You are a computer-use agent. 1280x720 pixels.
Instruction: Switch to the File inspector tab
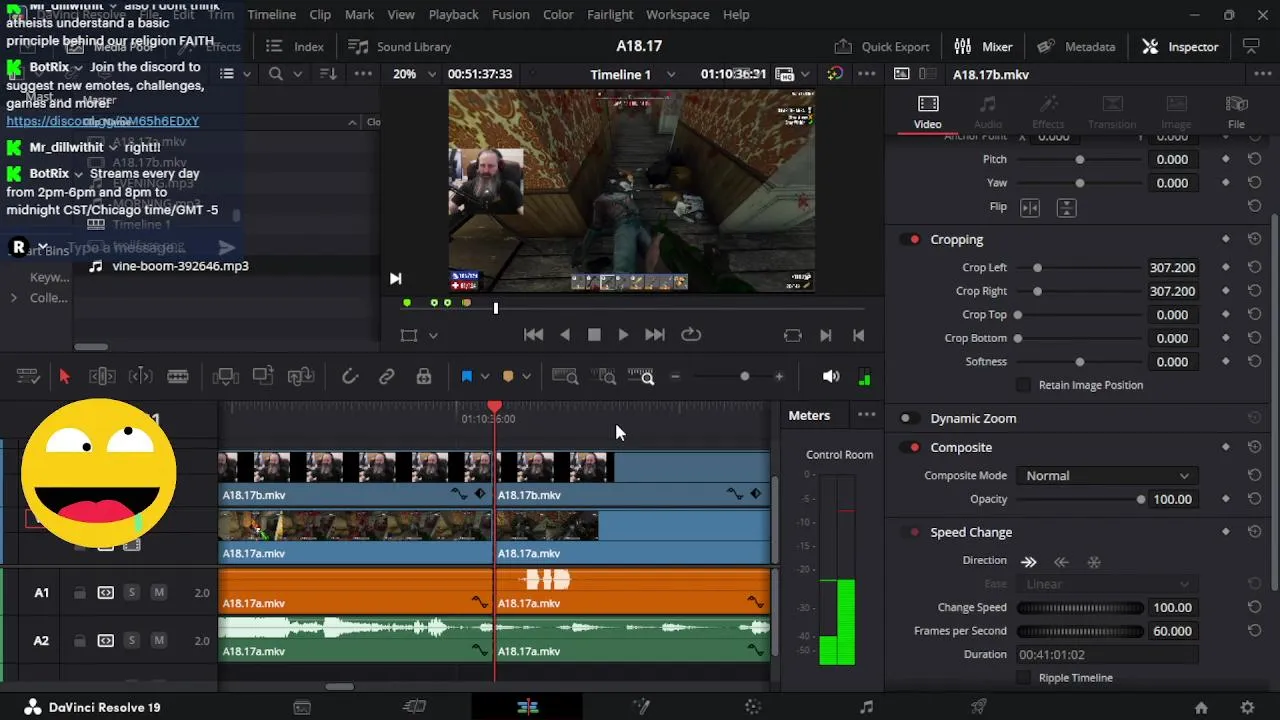(1237, 112)
